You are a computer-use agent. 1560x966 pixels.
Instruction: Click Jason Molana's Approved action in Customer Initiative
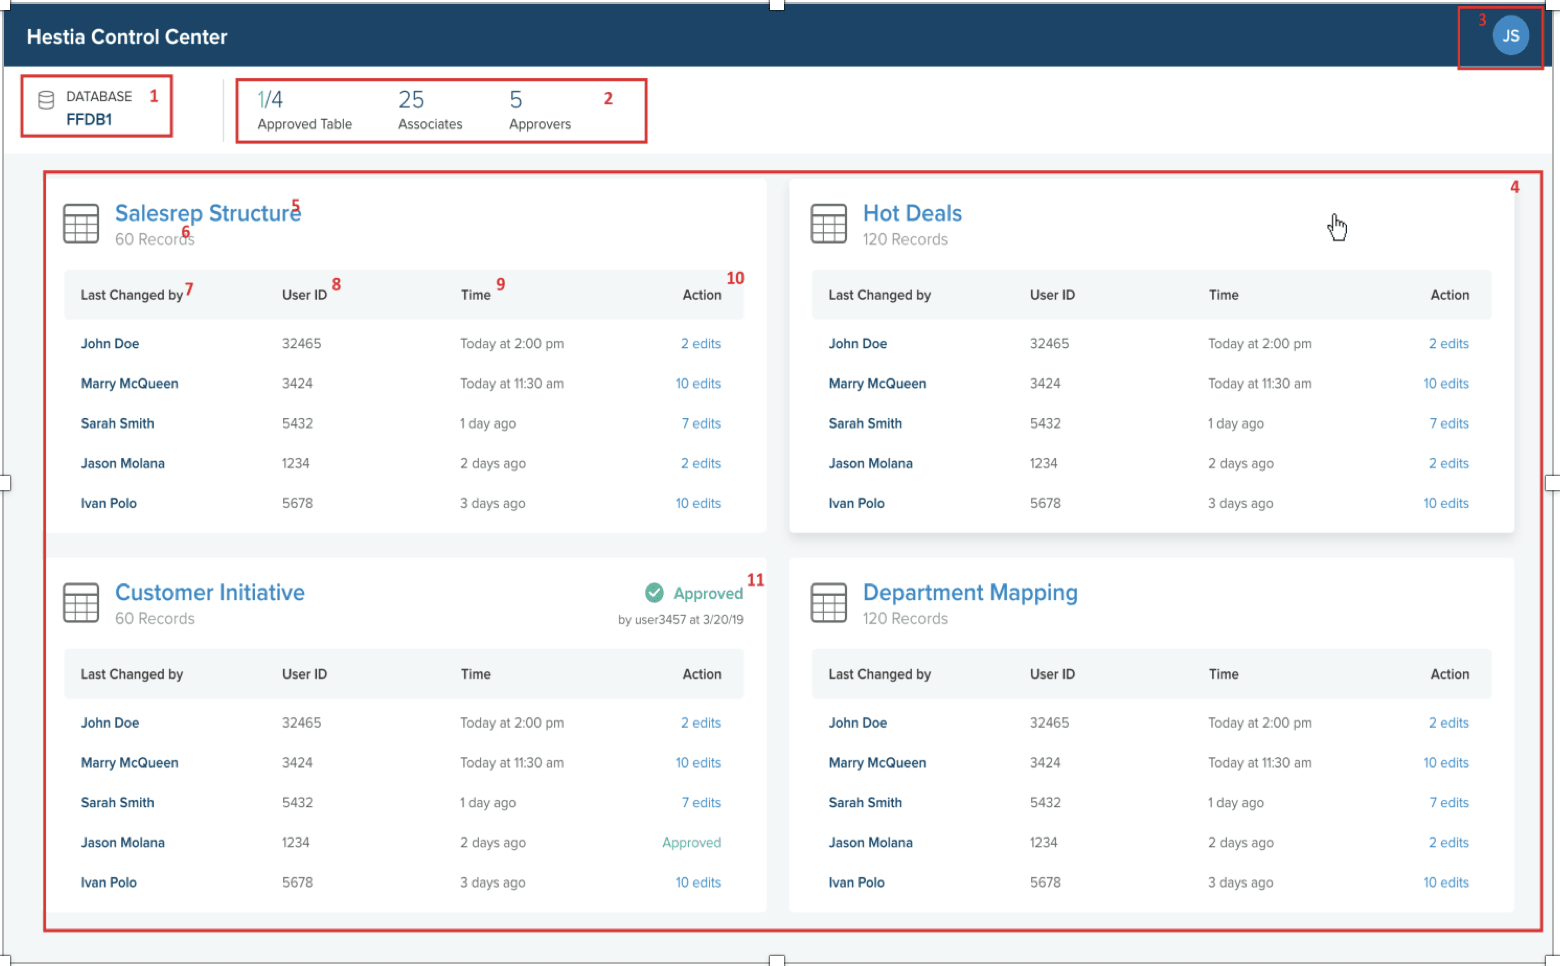tap(691, 842)
